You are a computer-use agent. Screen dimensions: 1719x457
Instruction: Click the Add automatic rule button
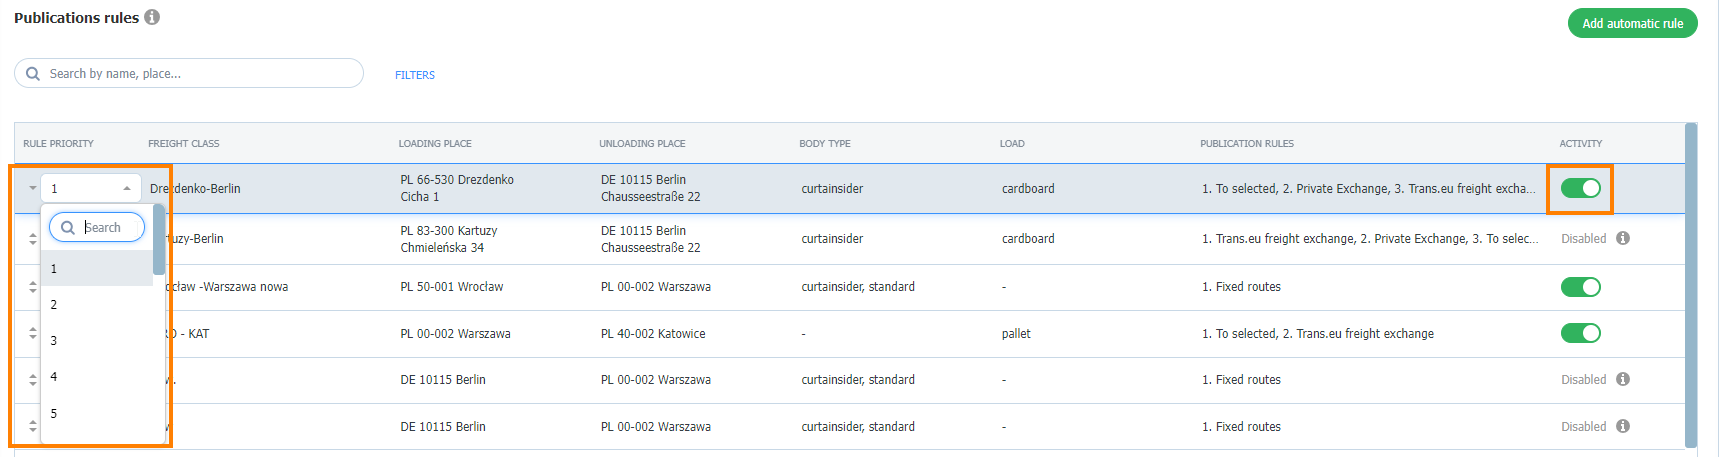coord(1633,23)
